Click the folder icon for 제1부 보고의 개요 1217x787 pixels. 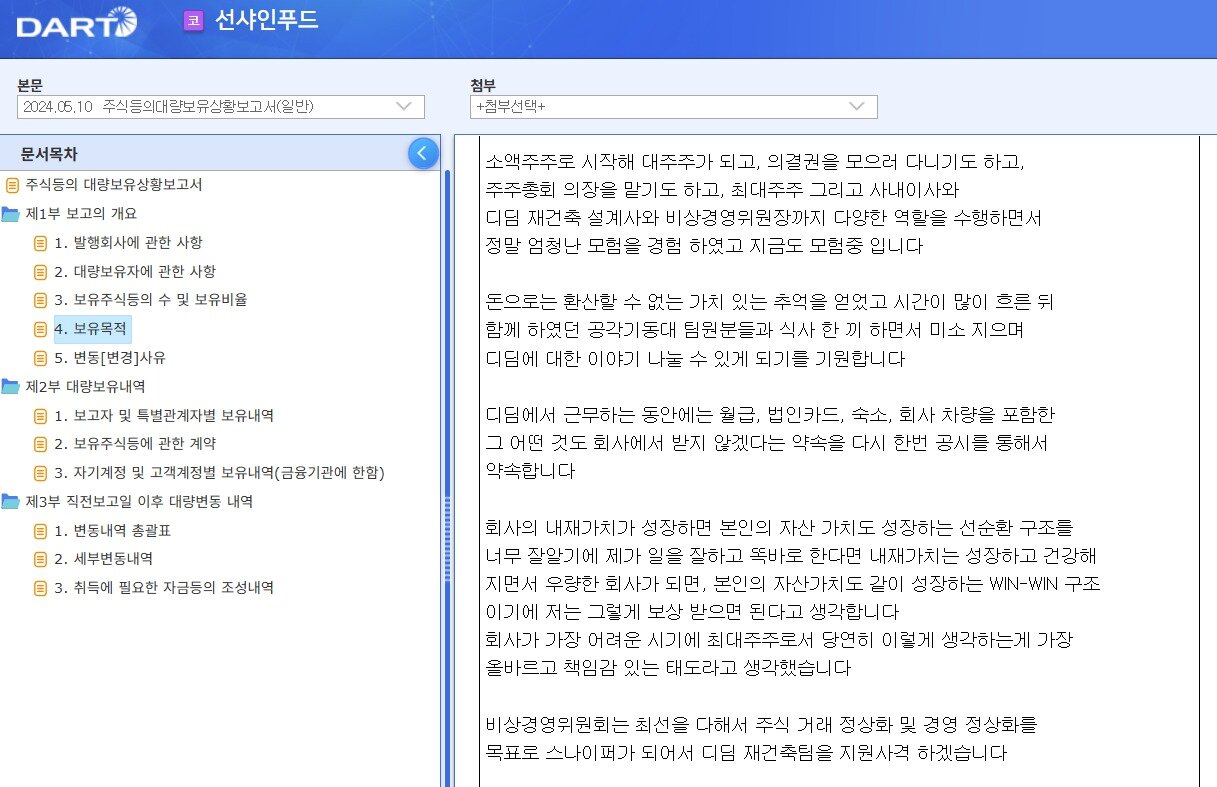13,213
